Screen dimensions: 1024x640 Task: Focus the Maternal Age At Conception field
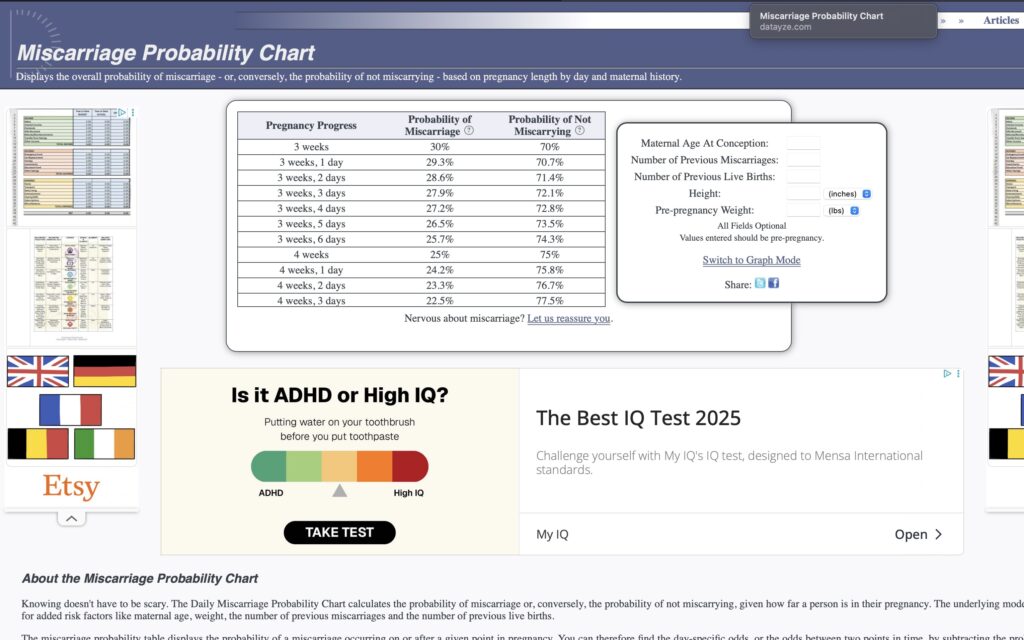802,143
